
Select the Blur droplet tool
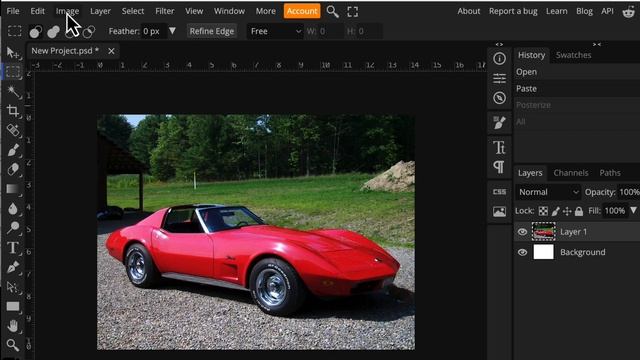(x=13, y=209)
